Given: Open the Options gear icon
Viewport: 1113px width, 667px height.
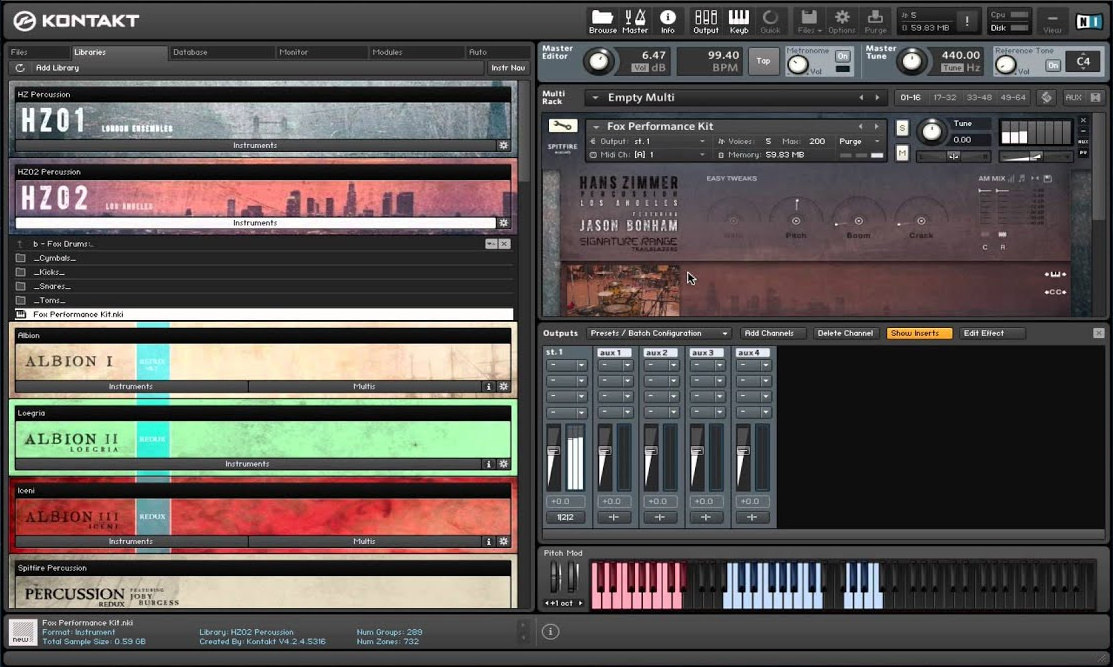Looking at the screenshot, I should [842, 21].
